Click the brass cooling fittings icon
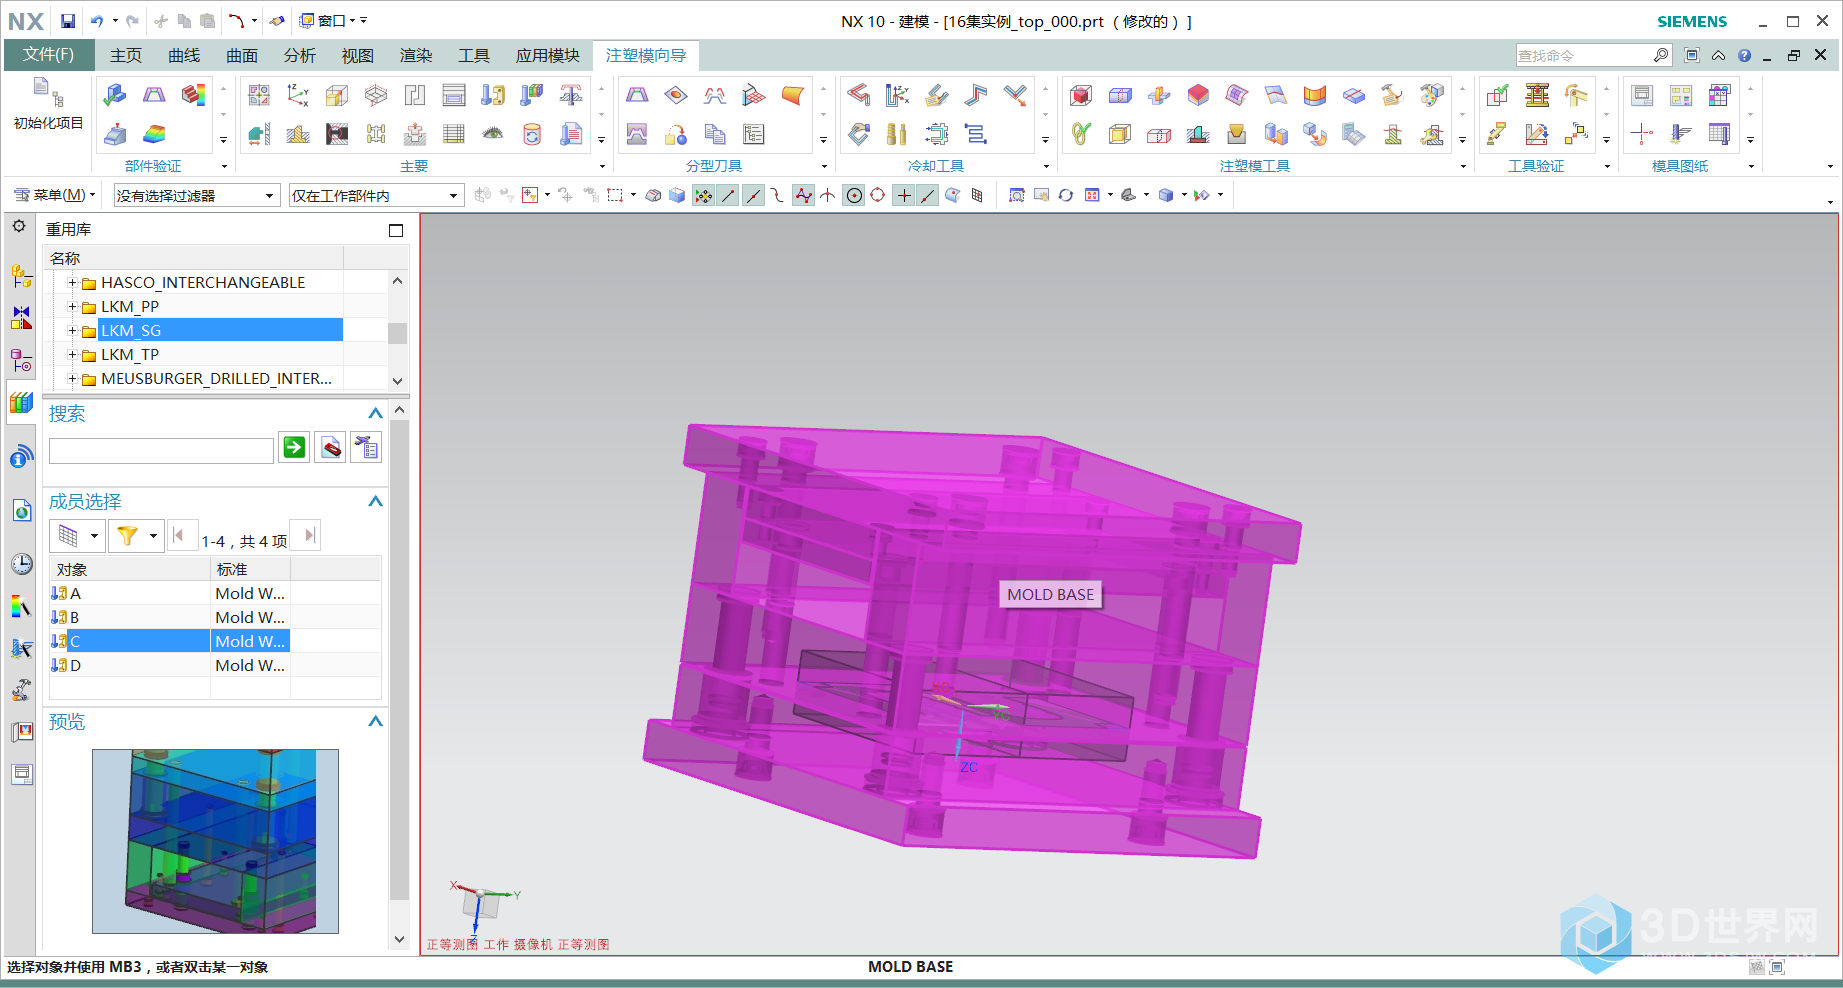This screenshot has width=1843, height=988. [x=898, y=134]
